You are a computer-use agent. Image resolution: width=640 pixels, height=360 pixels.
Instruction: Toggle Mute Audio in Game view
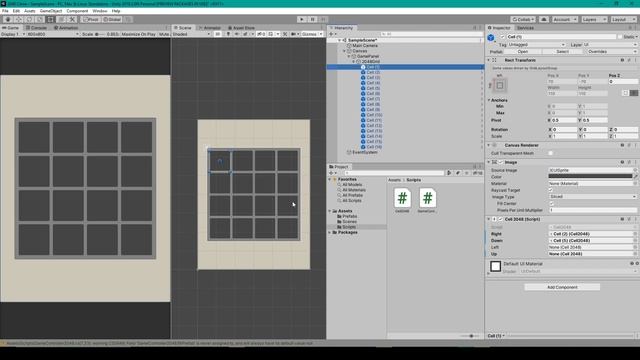pyautogui.click(x=164, y=34)
